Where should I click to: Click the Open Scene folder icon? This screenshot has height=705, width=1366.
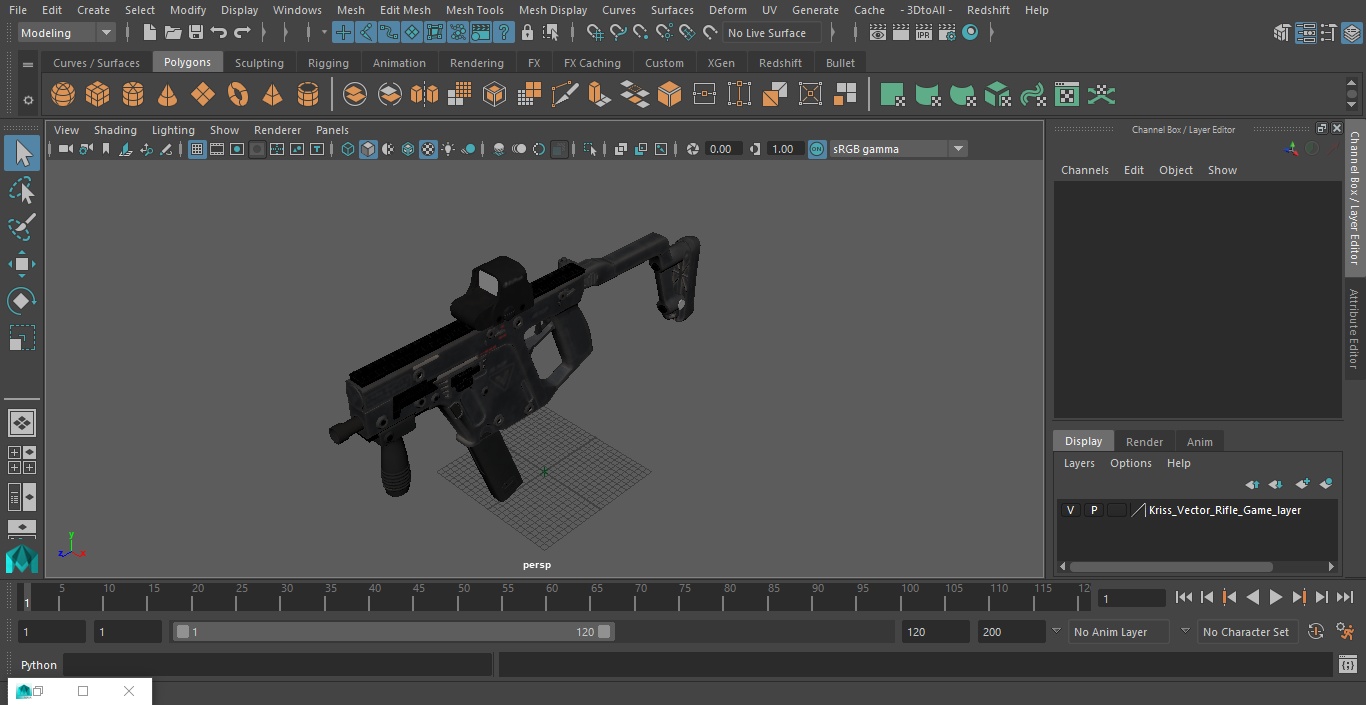pos(173,33)
